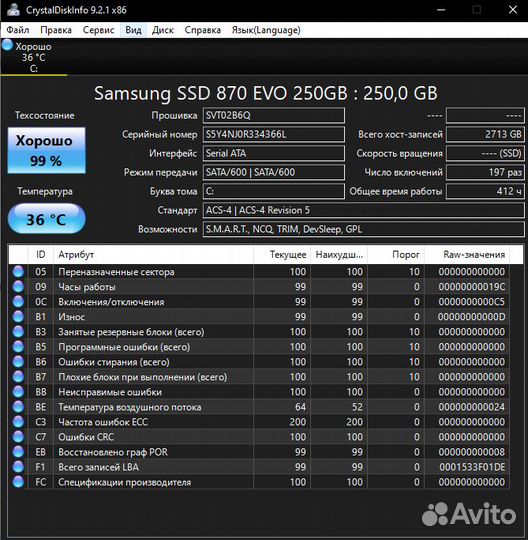The width and height of the screenshot is (528, 540).
Task: Open the Диск menu
Action: click(163, 30)
